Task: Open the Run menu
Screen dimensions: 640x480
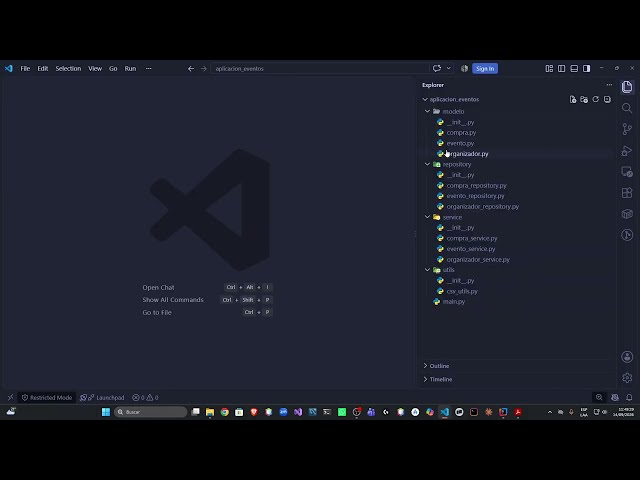Action: tap(130, 69)
